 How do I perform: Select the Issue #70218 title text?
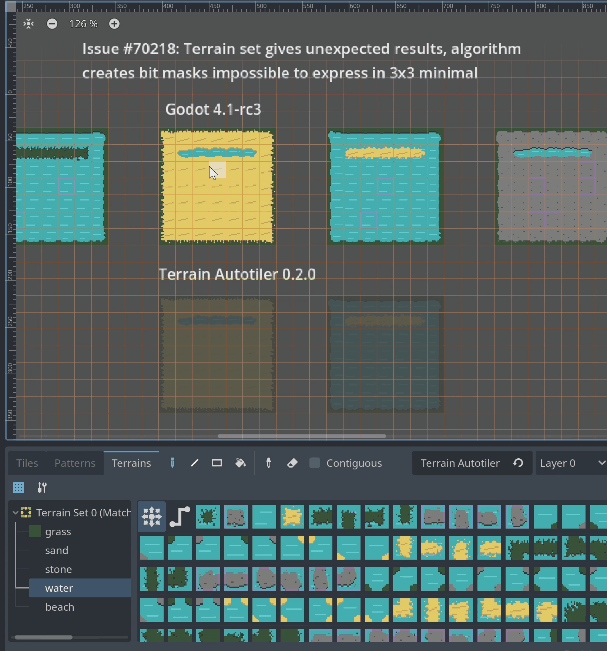tap(301, 61)
